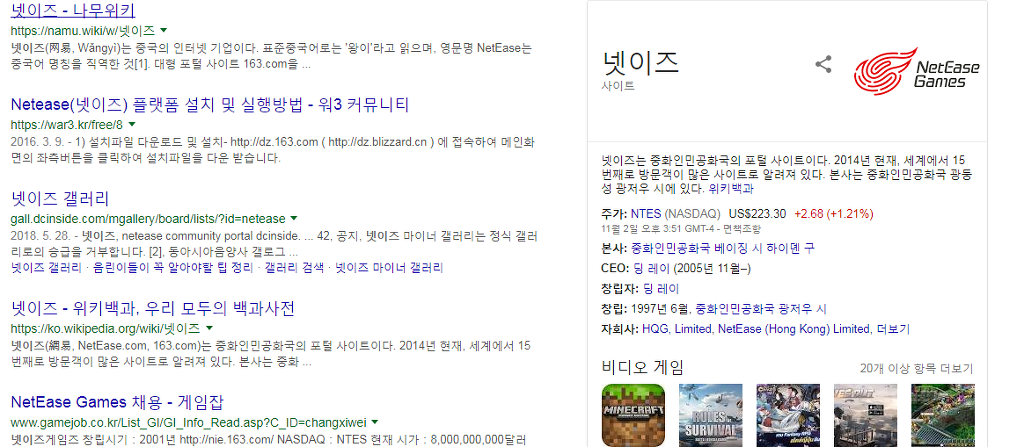Click 20개 이상 항목 더보기 link
The width and height of the screenshot is (1024, 447).
tap(916, 368)
